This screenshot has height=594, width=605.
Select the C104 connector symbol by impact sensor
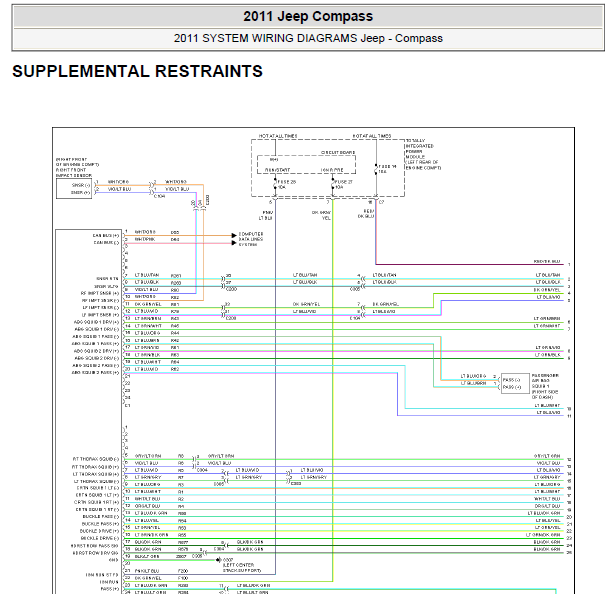click(152, 189)
